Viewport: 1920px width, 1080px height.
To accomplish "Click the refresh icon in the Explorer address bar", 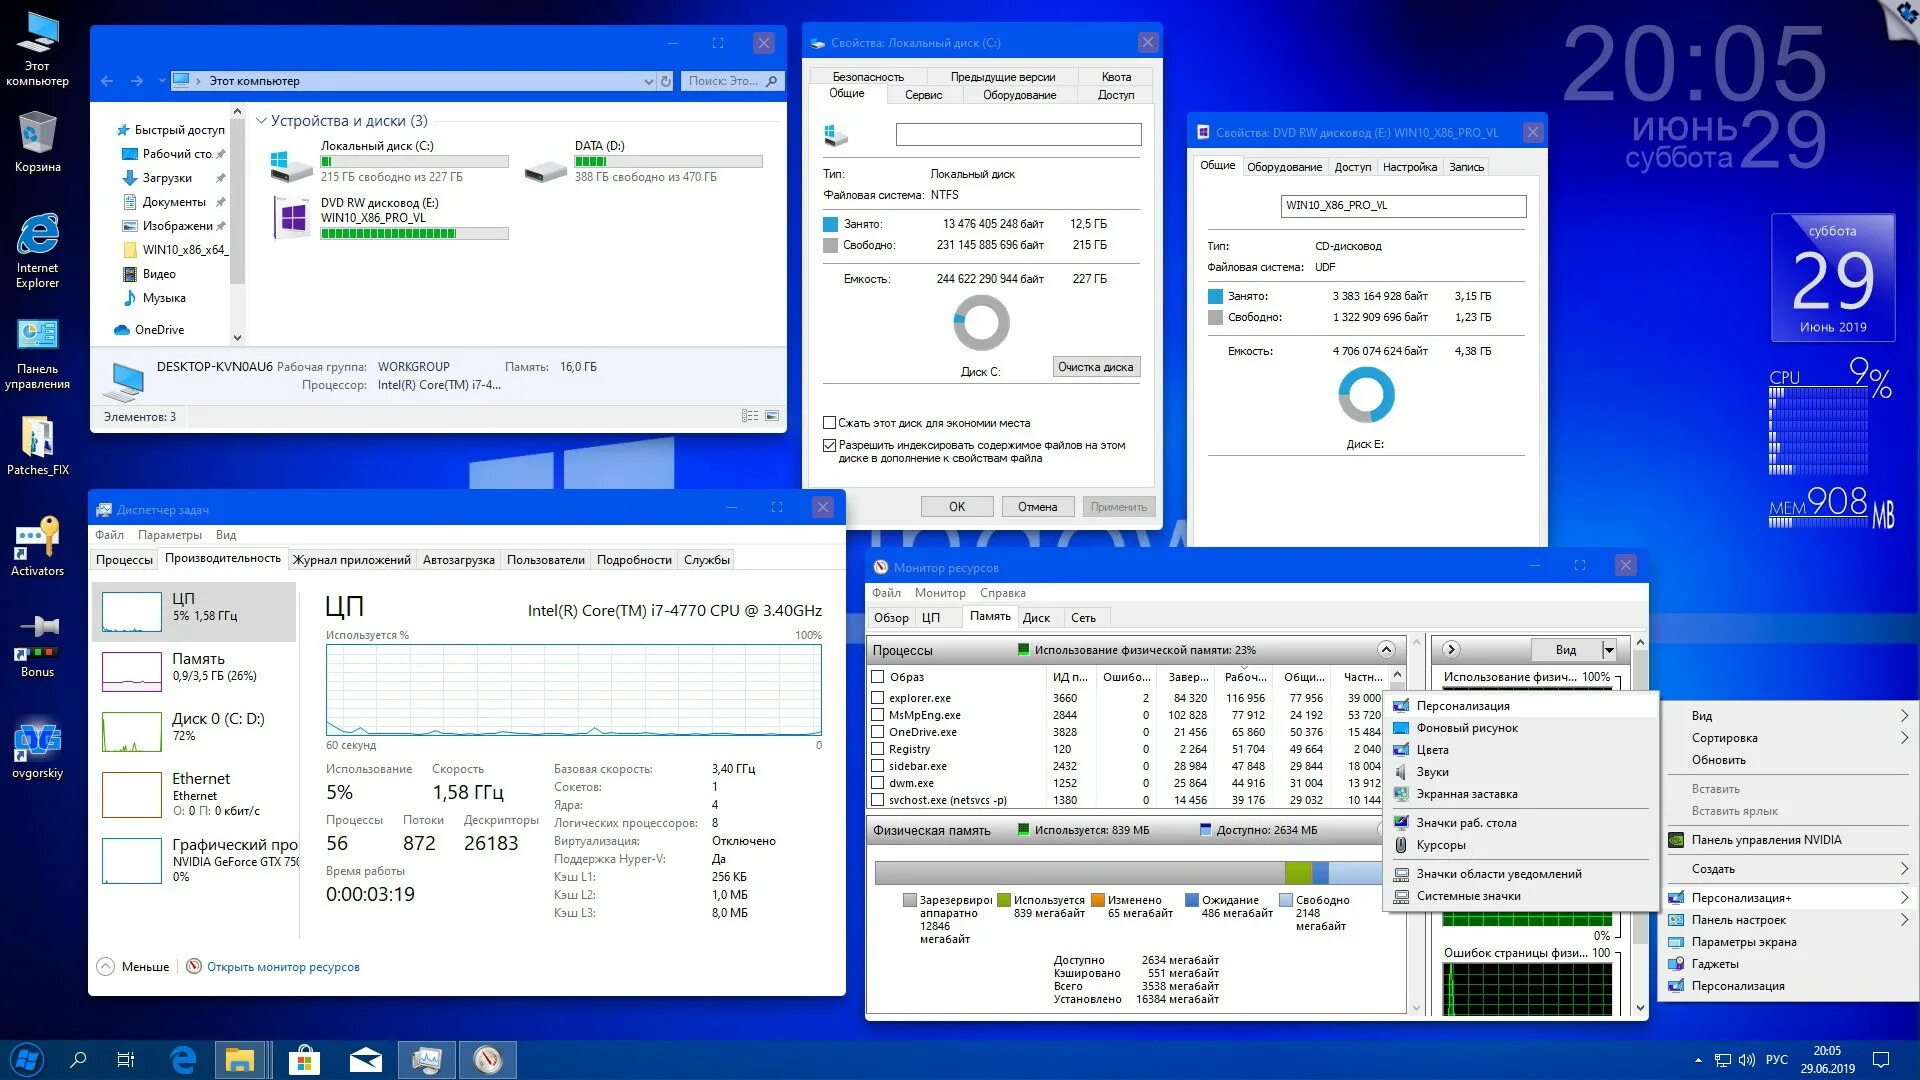I will 666,81.
